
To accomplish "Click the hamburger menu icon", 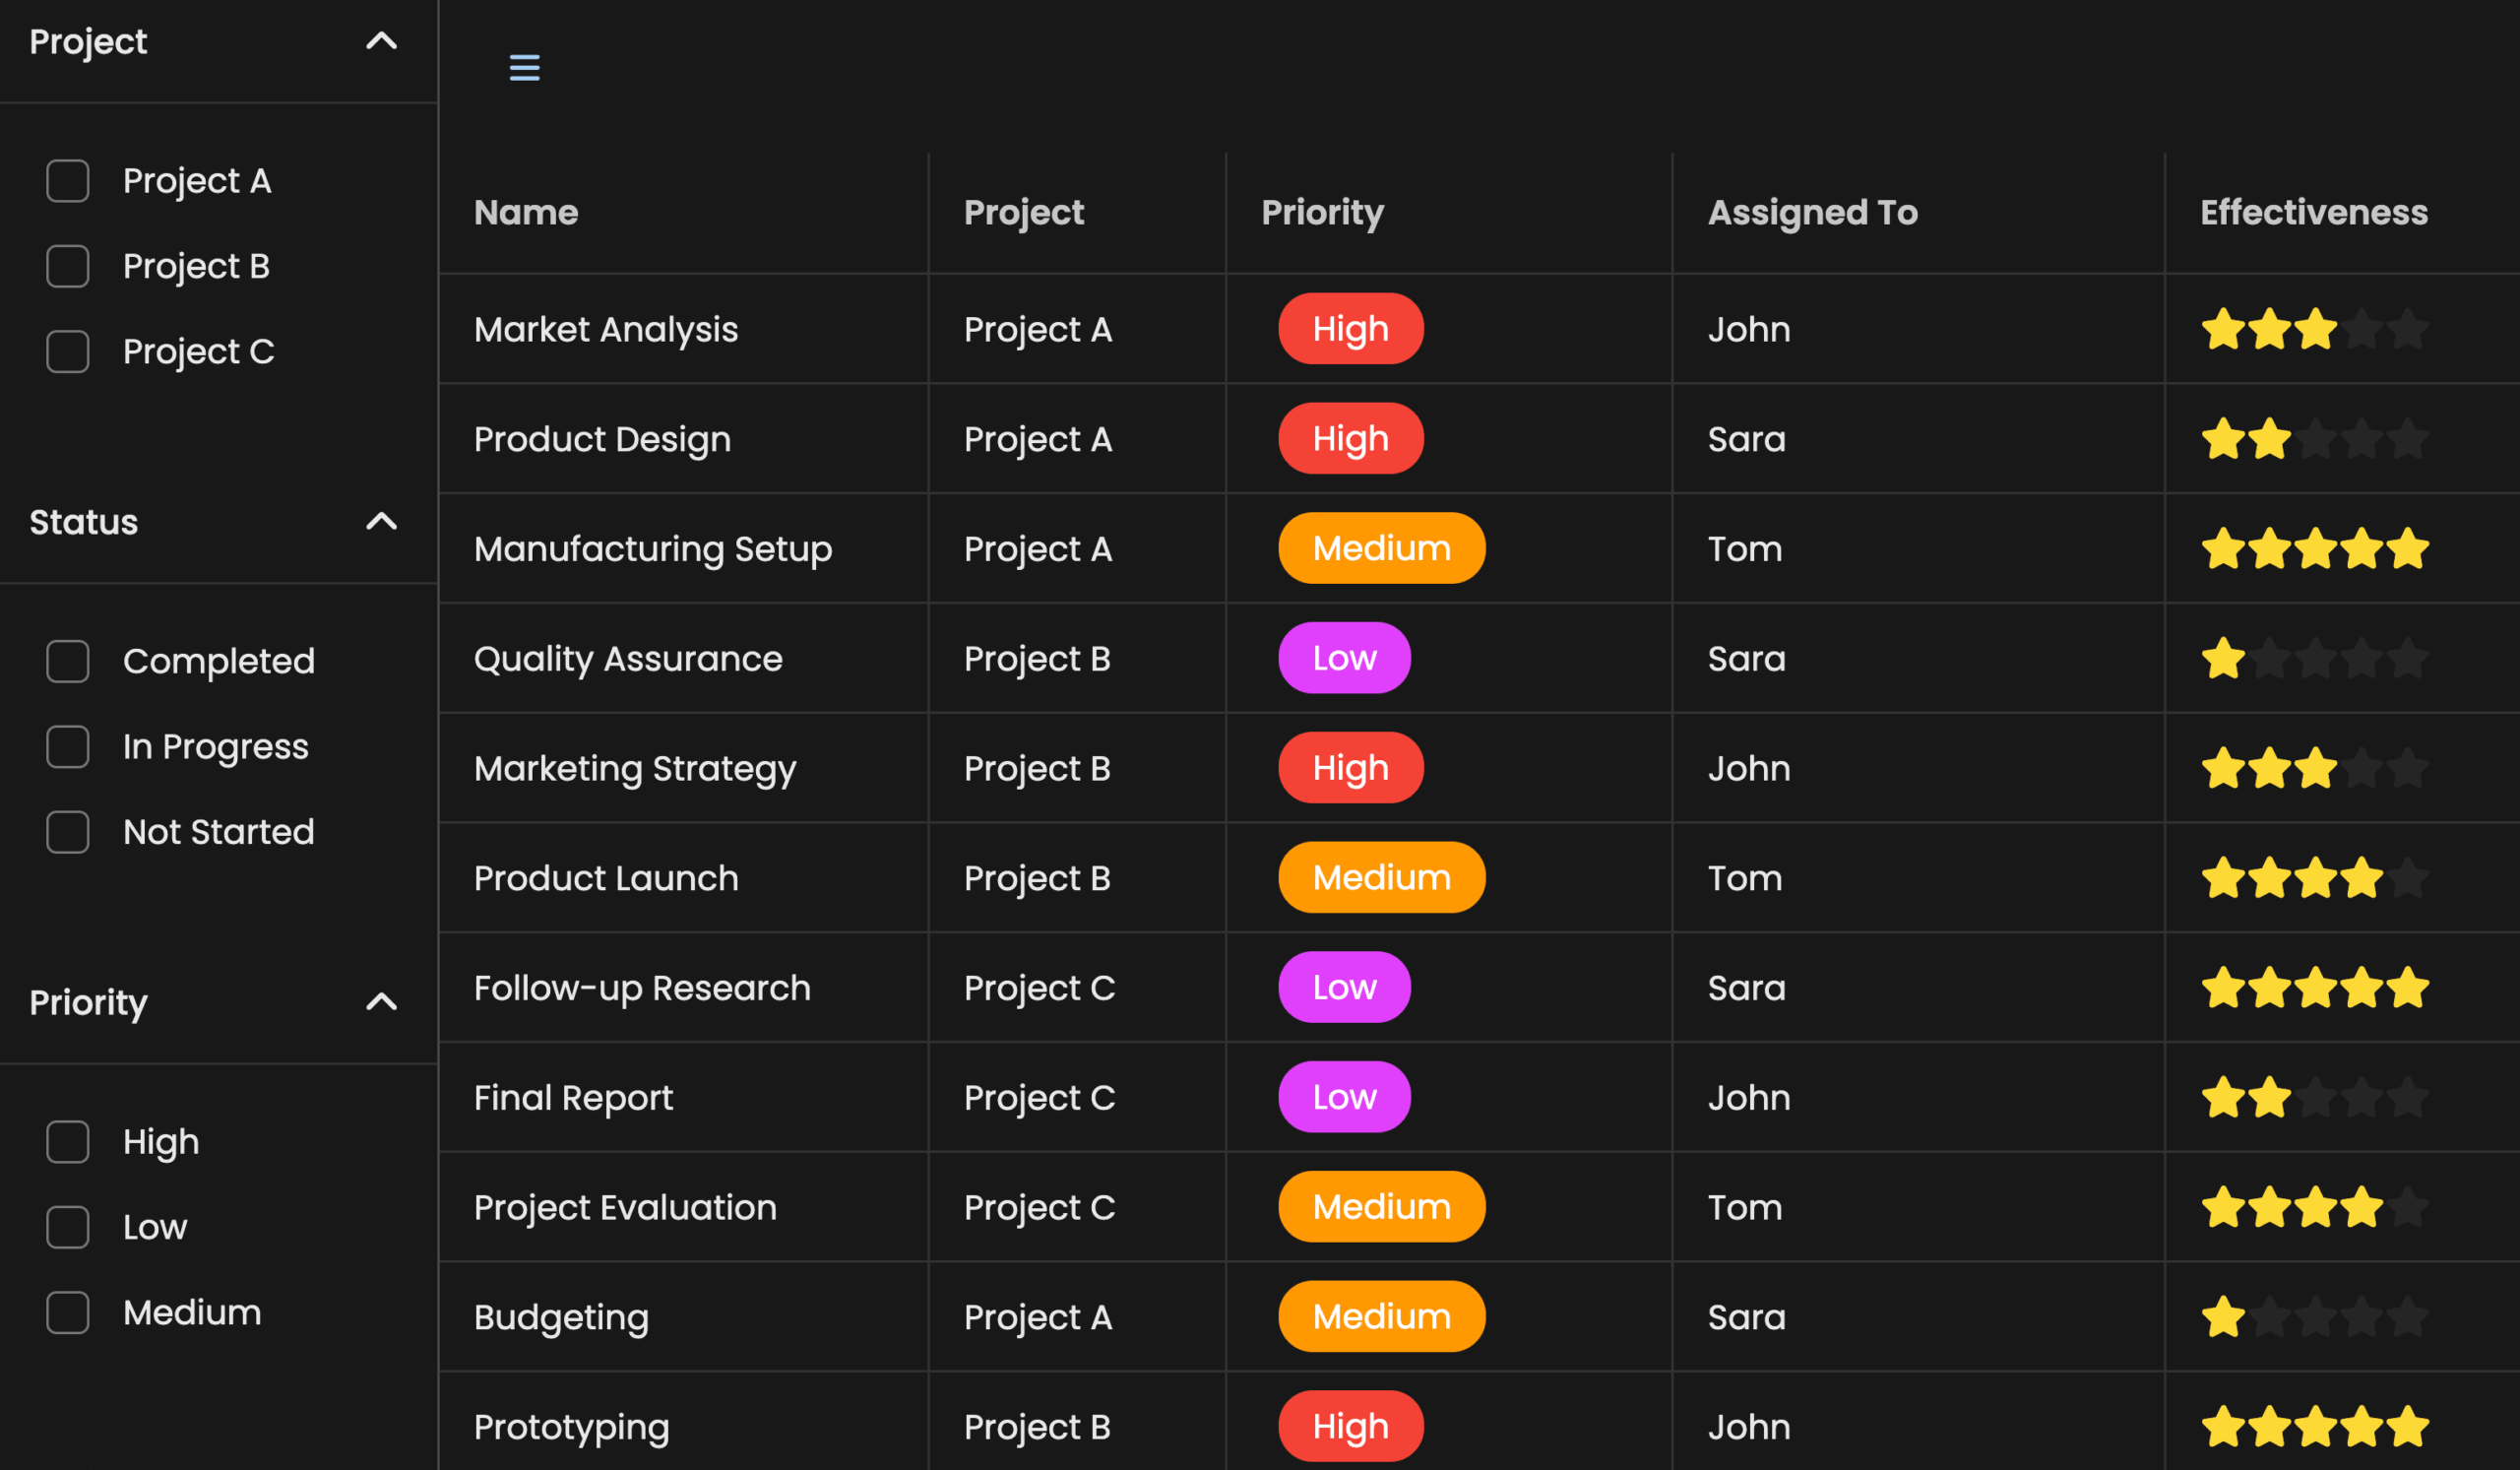I will click(524, 67).
